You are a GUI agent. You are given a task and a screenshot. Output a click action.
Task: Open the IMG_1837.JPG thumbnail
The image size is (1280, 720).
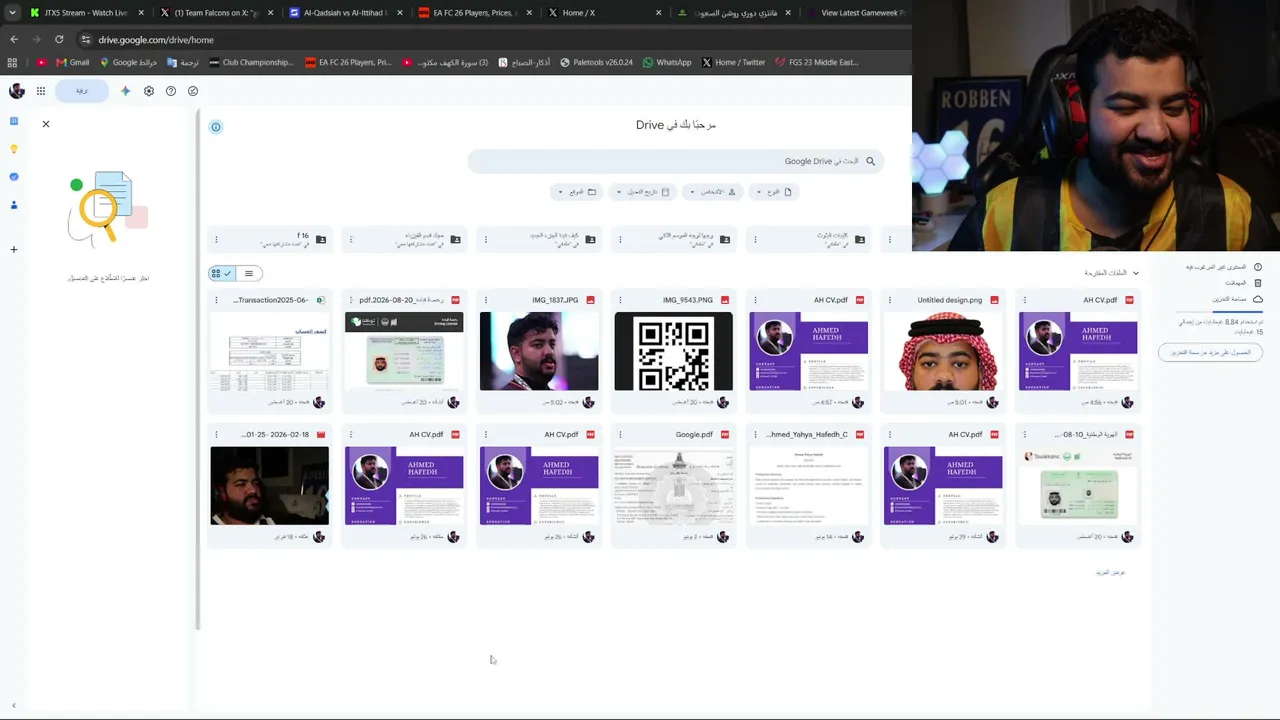click(539, 351)
